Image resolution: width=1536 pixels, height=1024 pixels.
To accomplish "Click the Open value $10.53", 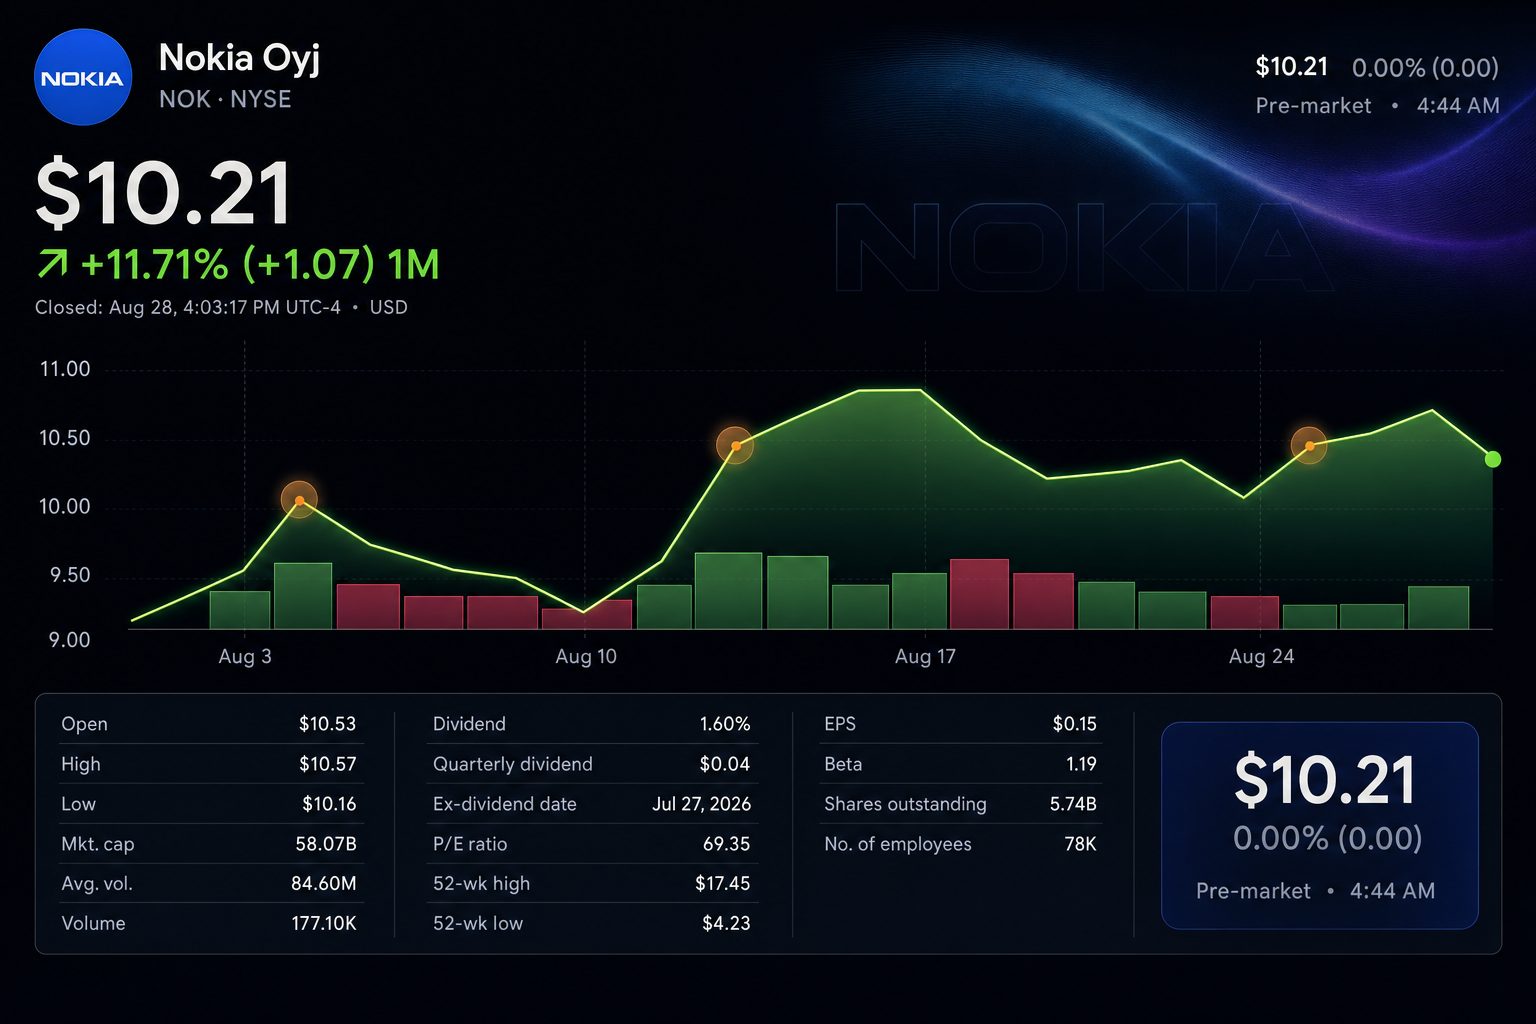I will tap(327, 723).
